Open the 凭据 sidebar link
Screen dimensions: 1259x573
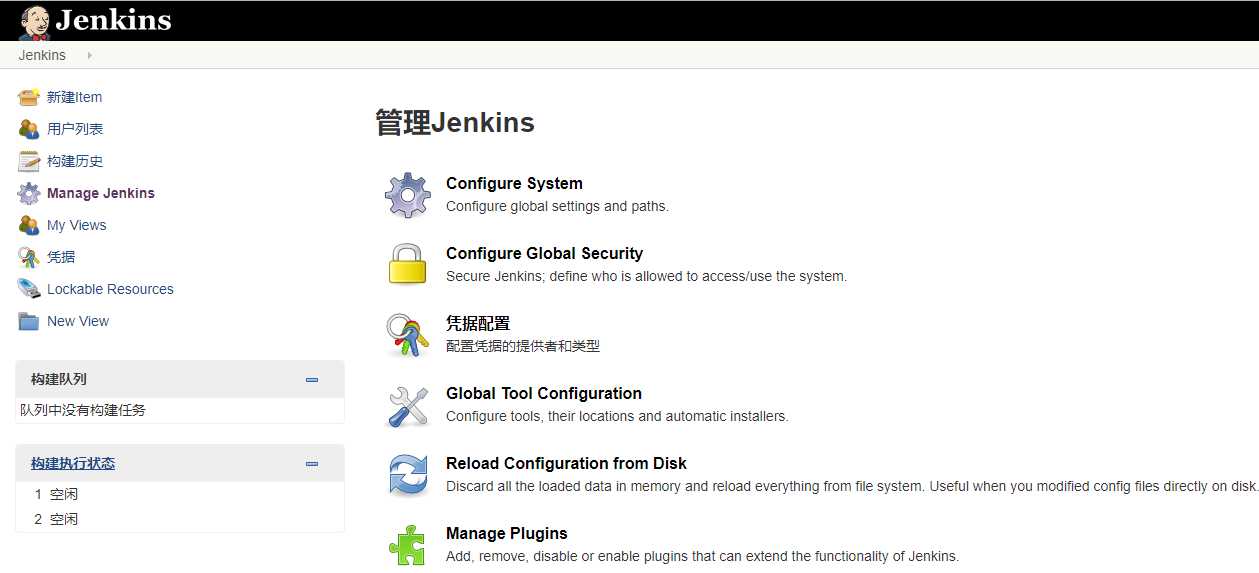(61, 257)
